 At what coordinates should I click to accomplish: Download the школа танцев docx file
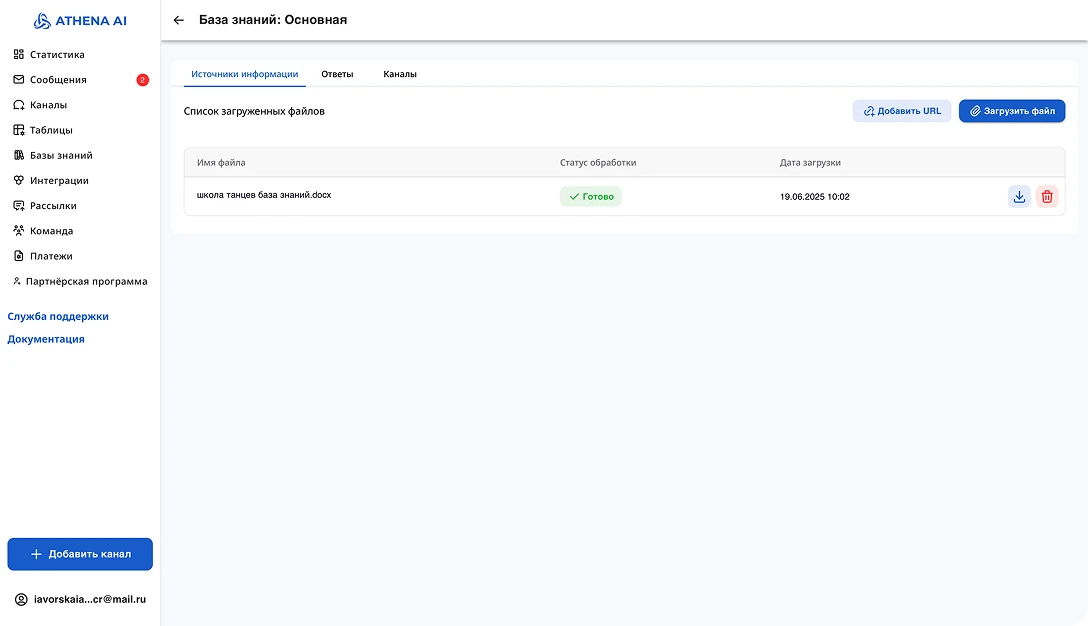click(1019, 197)
